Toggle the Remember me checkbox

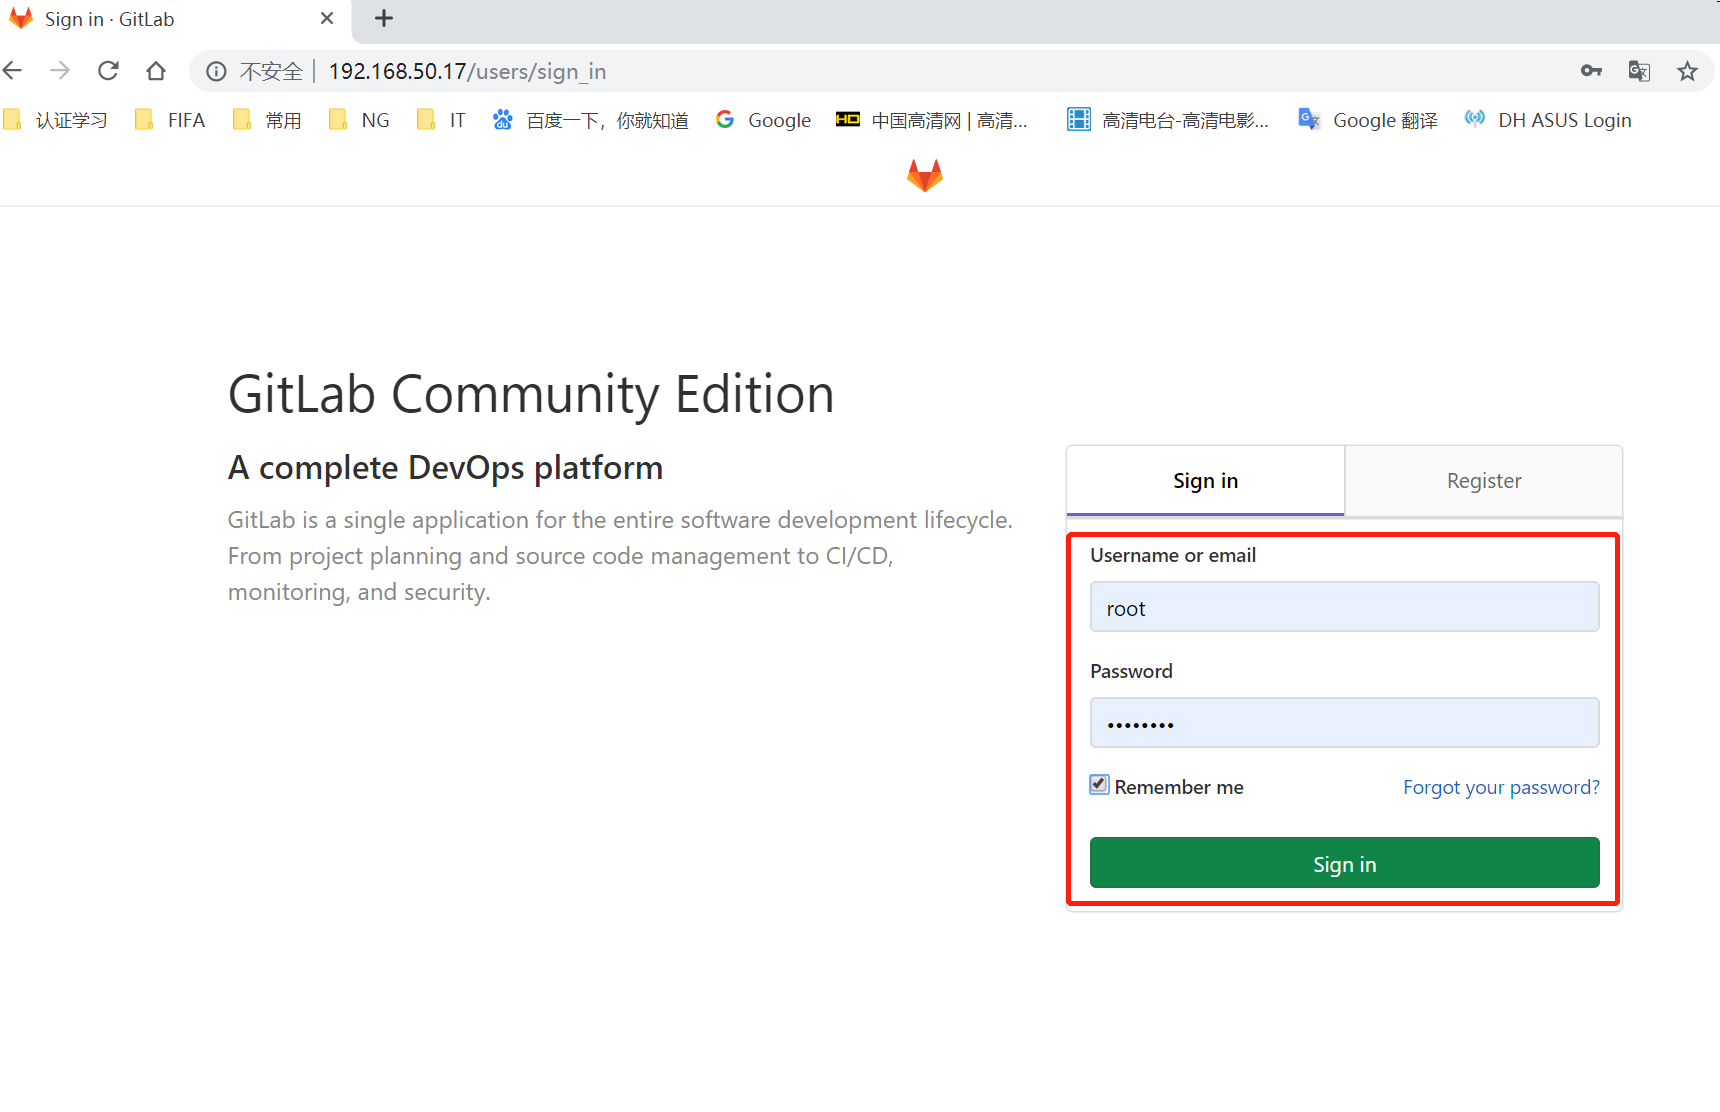pyautogui.click(x=1099, y=785)
